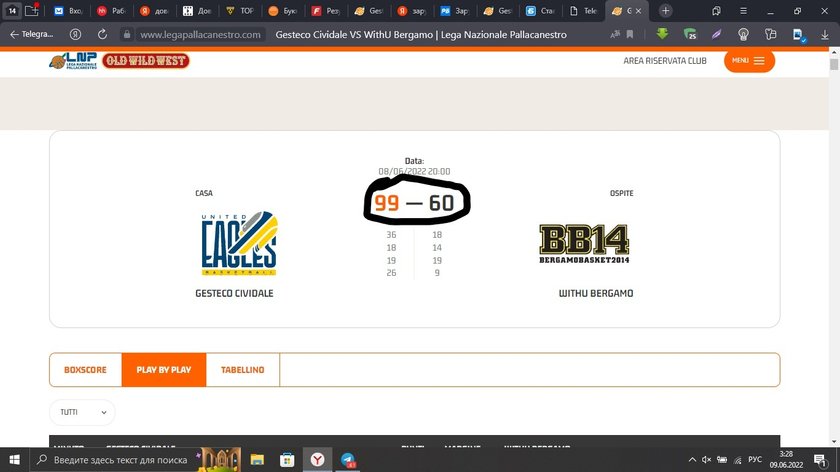Open the orange MENU hamburger button
Viewport: 840px width, 472px height.
click(749, 61)
